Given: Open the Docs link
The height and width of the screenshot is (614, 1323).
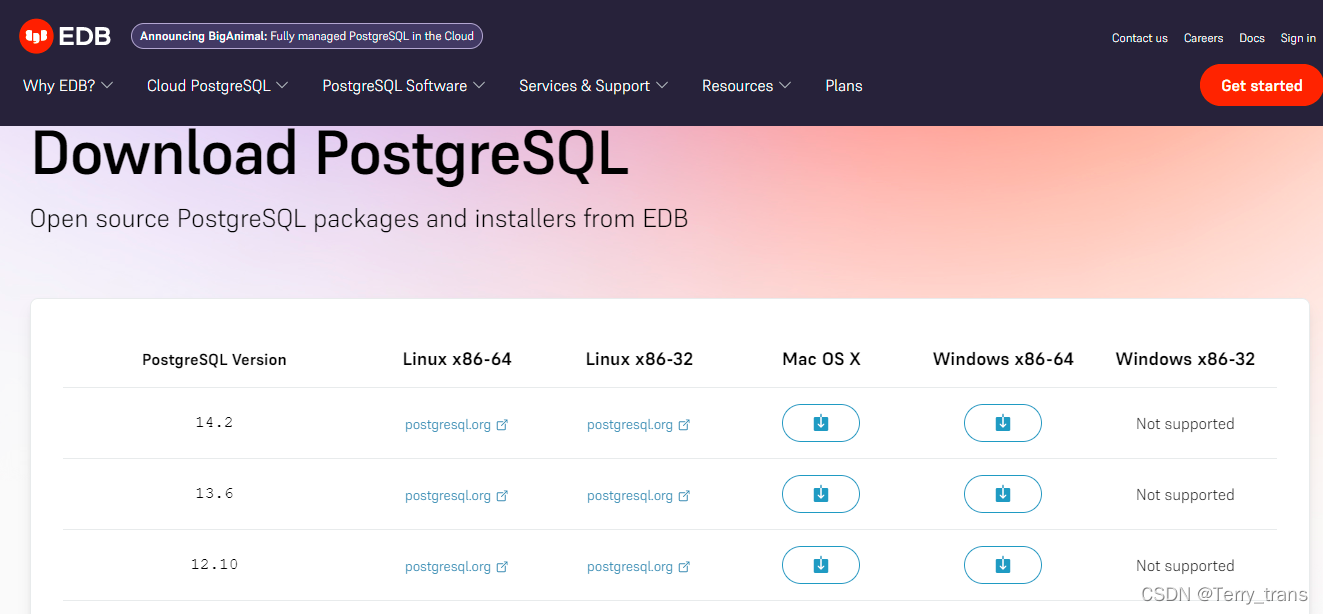Looking at the screenshot, I should [x=1252, y=38].
